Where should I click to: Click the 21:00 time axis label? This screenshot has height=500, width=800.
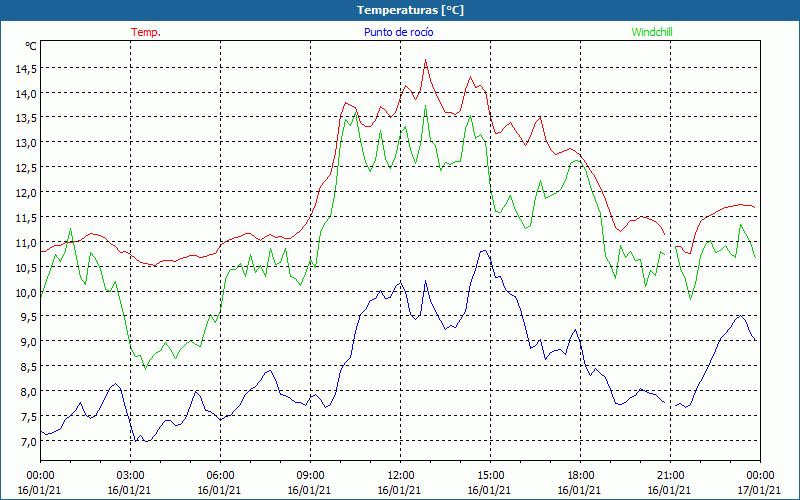click(670, 476)
